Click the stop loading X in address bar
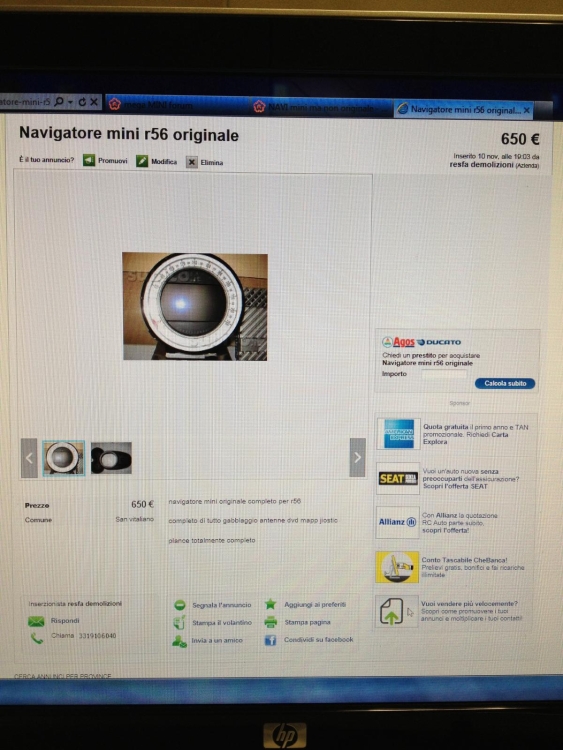Viewport: 563px width, 750px height. (94, 102)
